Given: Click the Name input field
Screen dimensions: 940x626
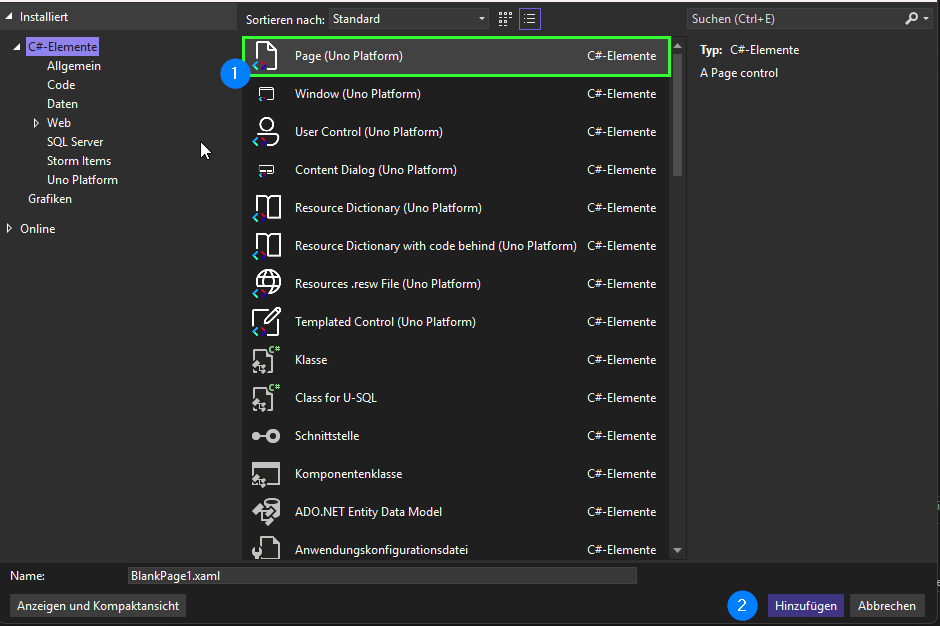Looking at the screenshot, I should pyautogui.click(x=381, y=576).
